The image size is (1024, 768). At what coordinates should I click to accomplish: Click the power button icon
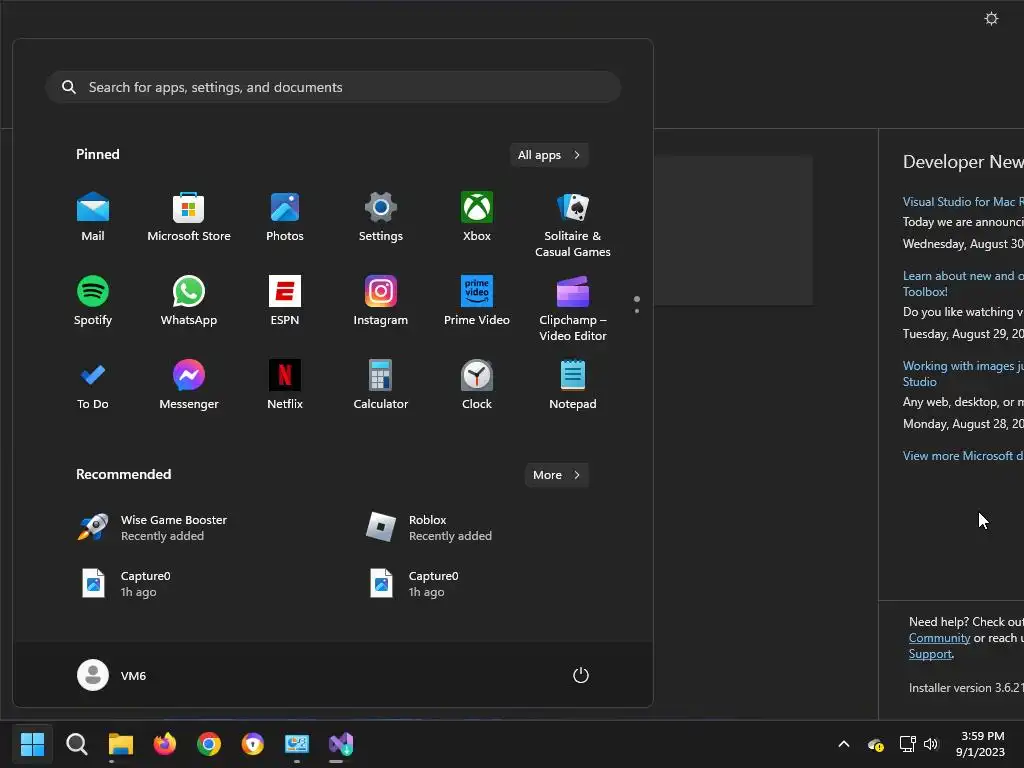[x=581, y=675]
